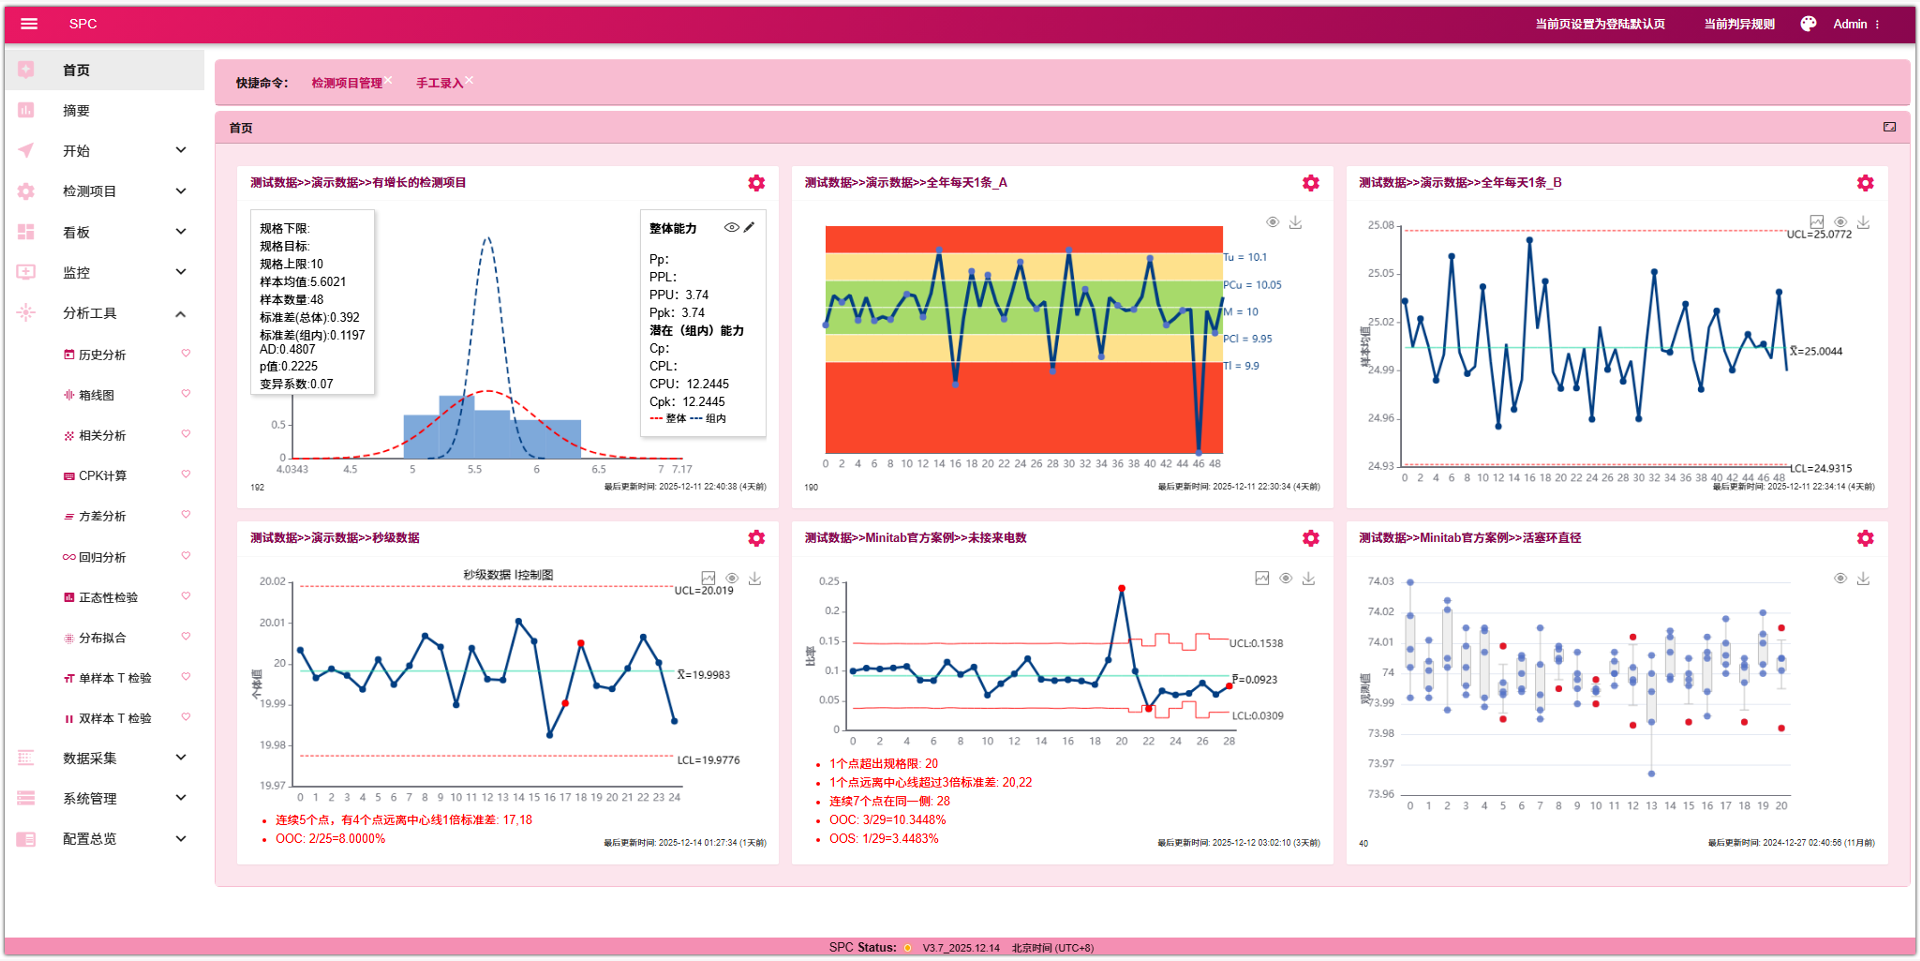Screen dimensions: 1920x961
Task: Toggle favorite heart next to CPK计算
Action: click(186, 474)
